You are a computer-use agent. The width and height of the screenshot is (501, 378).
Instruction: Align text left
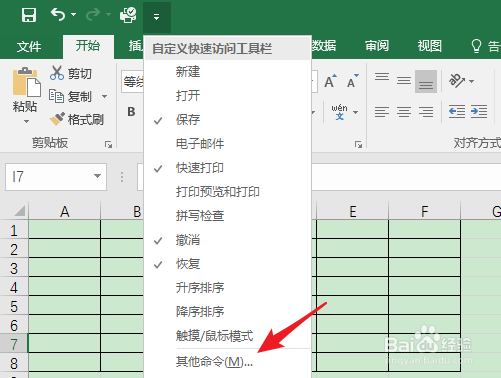coord(382,112)
